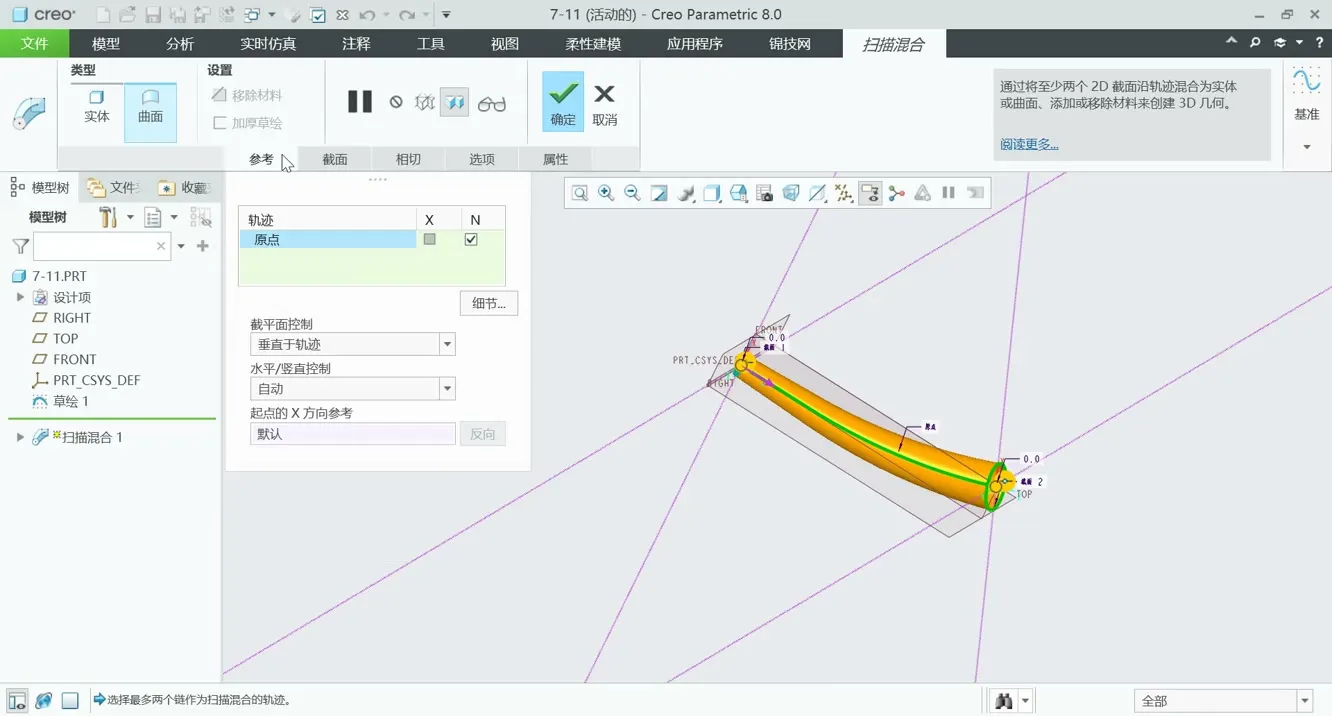Open the 阅读更多 help link
Viewport: 1332px width, 716px height.
[1029, 144]
